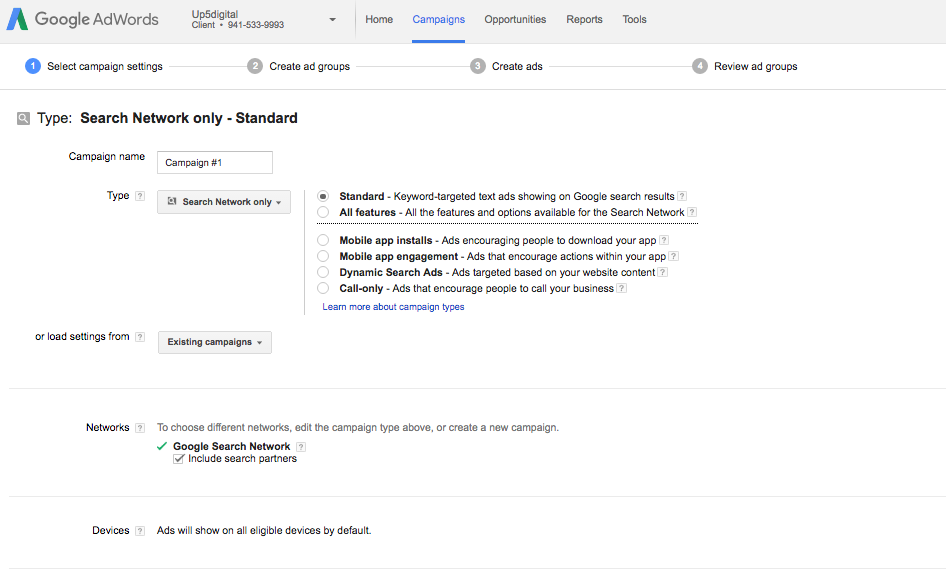Click help icon beside Dynamic Search Ads
This screenshot has width=946, height=571.
663,272
